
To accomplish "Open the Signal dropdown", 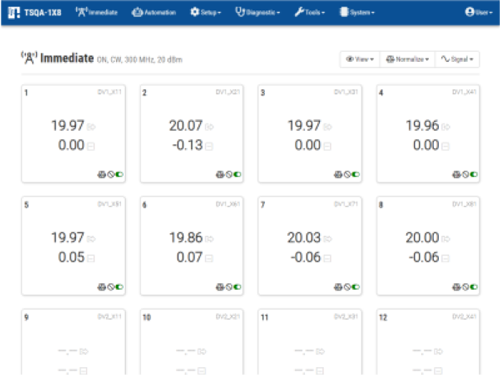I will click(x=457, y=59).
